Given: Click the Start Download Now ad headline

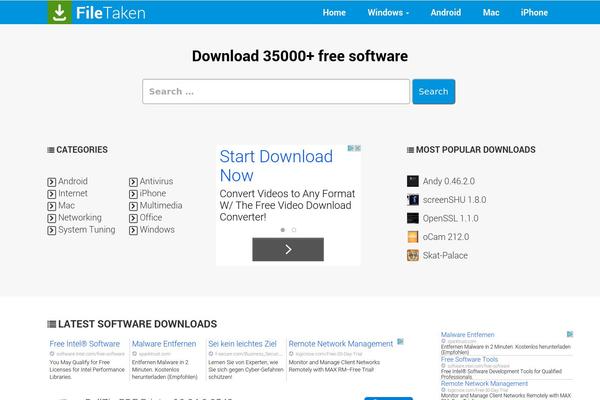Looking at the screenshot, I should (276, 166).
